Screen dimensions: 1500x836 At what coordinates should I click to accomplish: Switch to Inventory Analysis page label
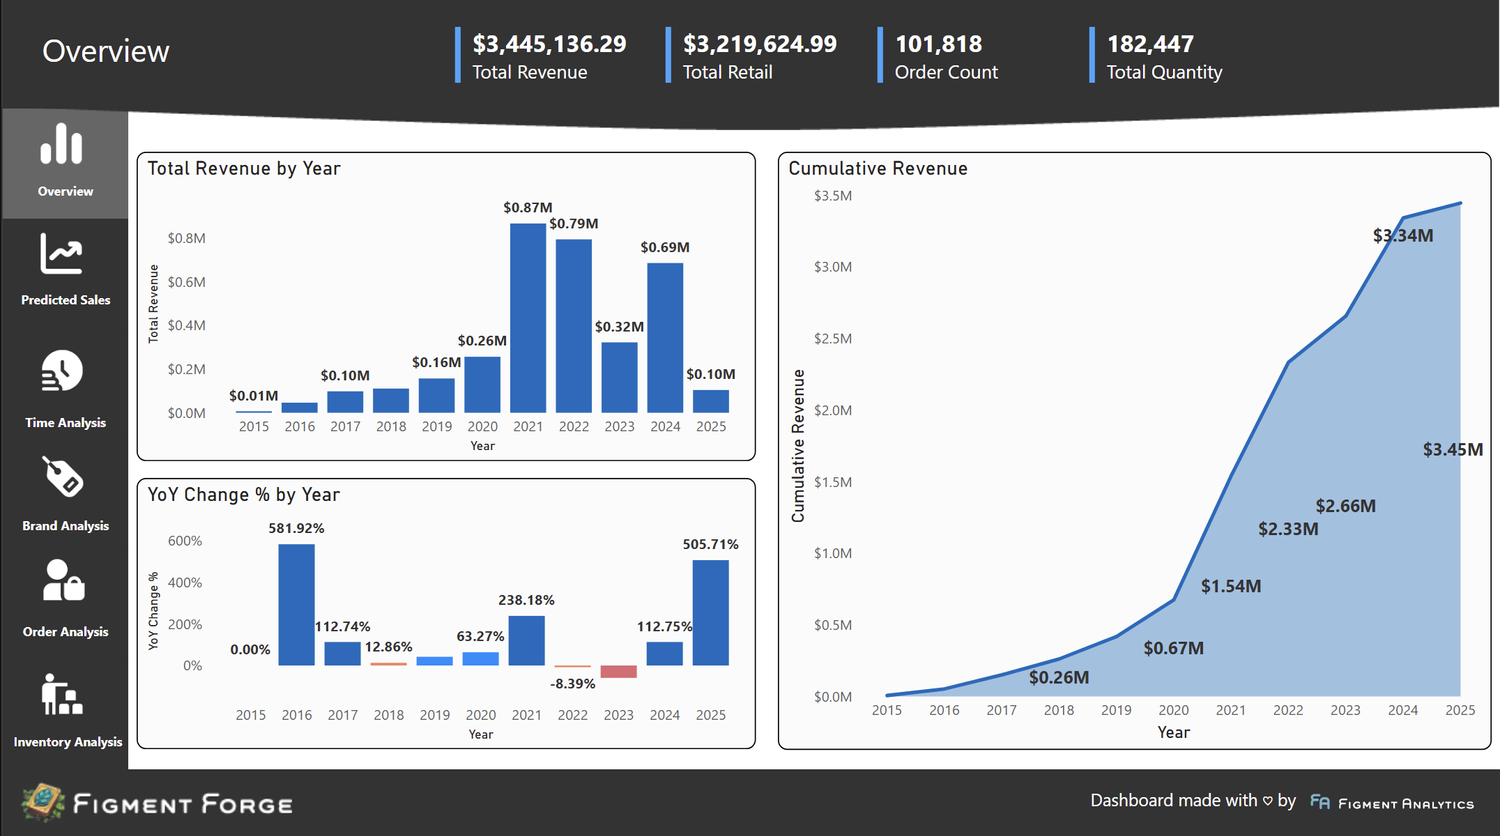click(x=68, y=742)
